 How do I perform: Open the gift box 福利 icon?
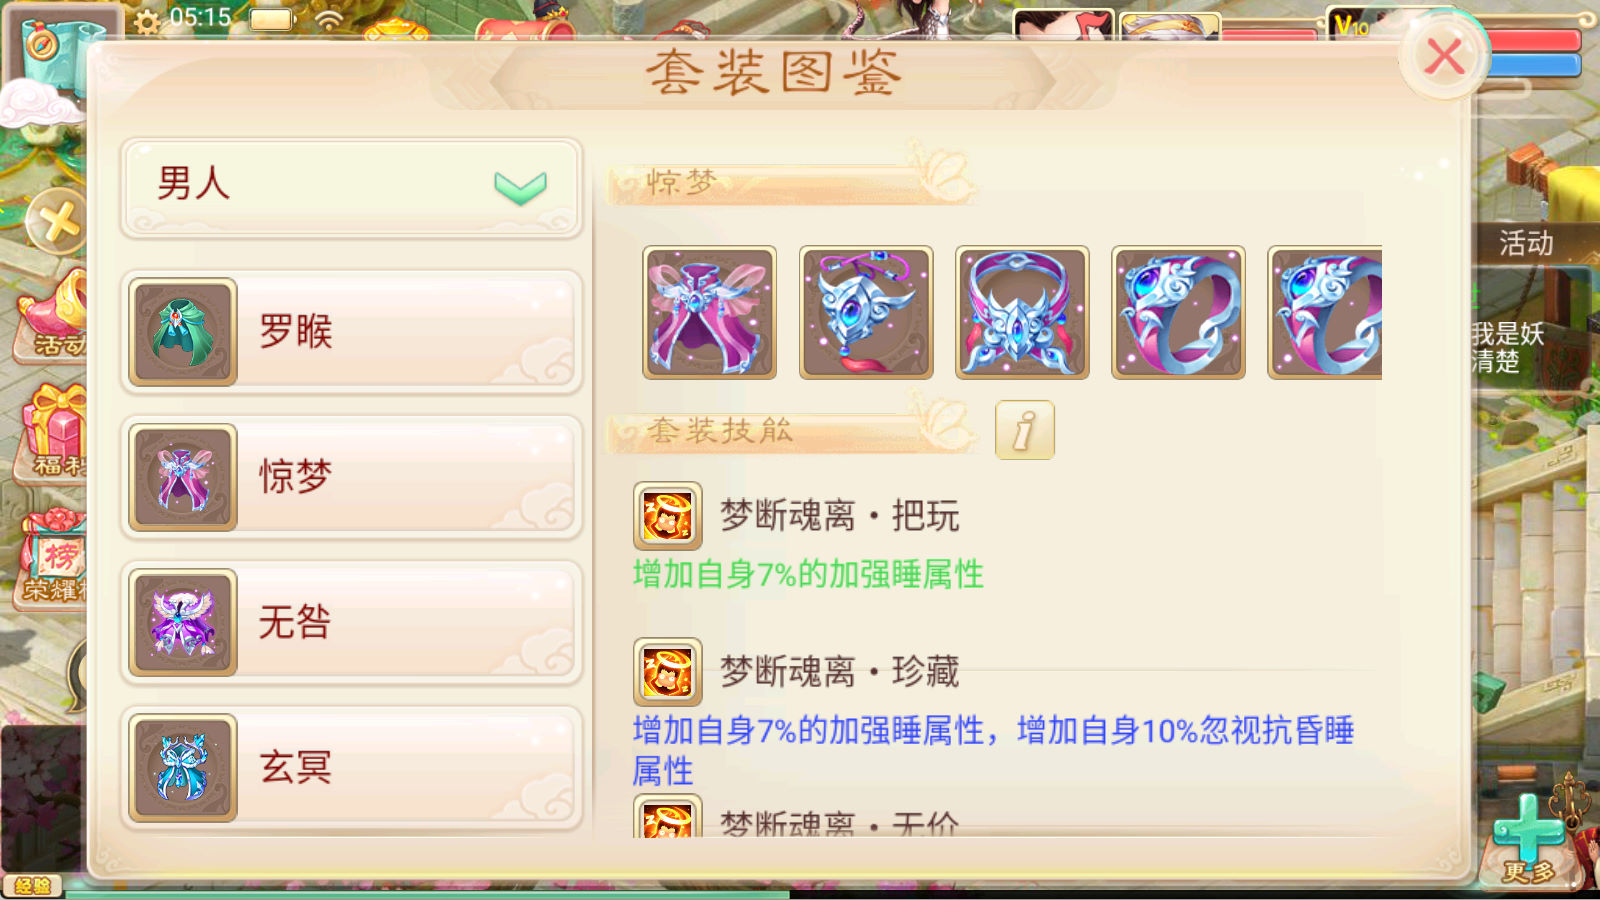pos(54,430)
